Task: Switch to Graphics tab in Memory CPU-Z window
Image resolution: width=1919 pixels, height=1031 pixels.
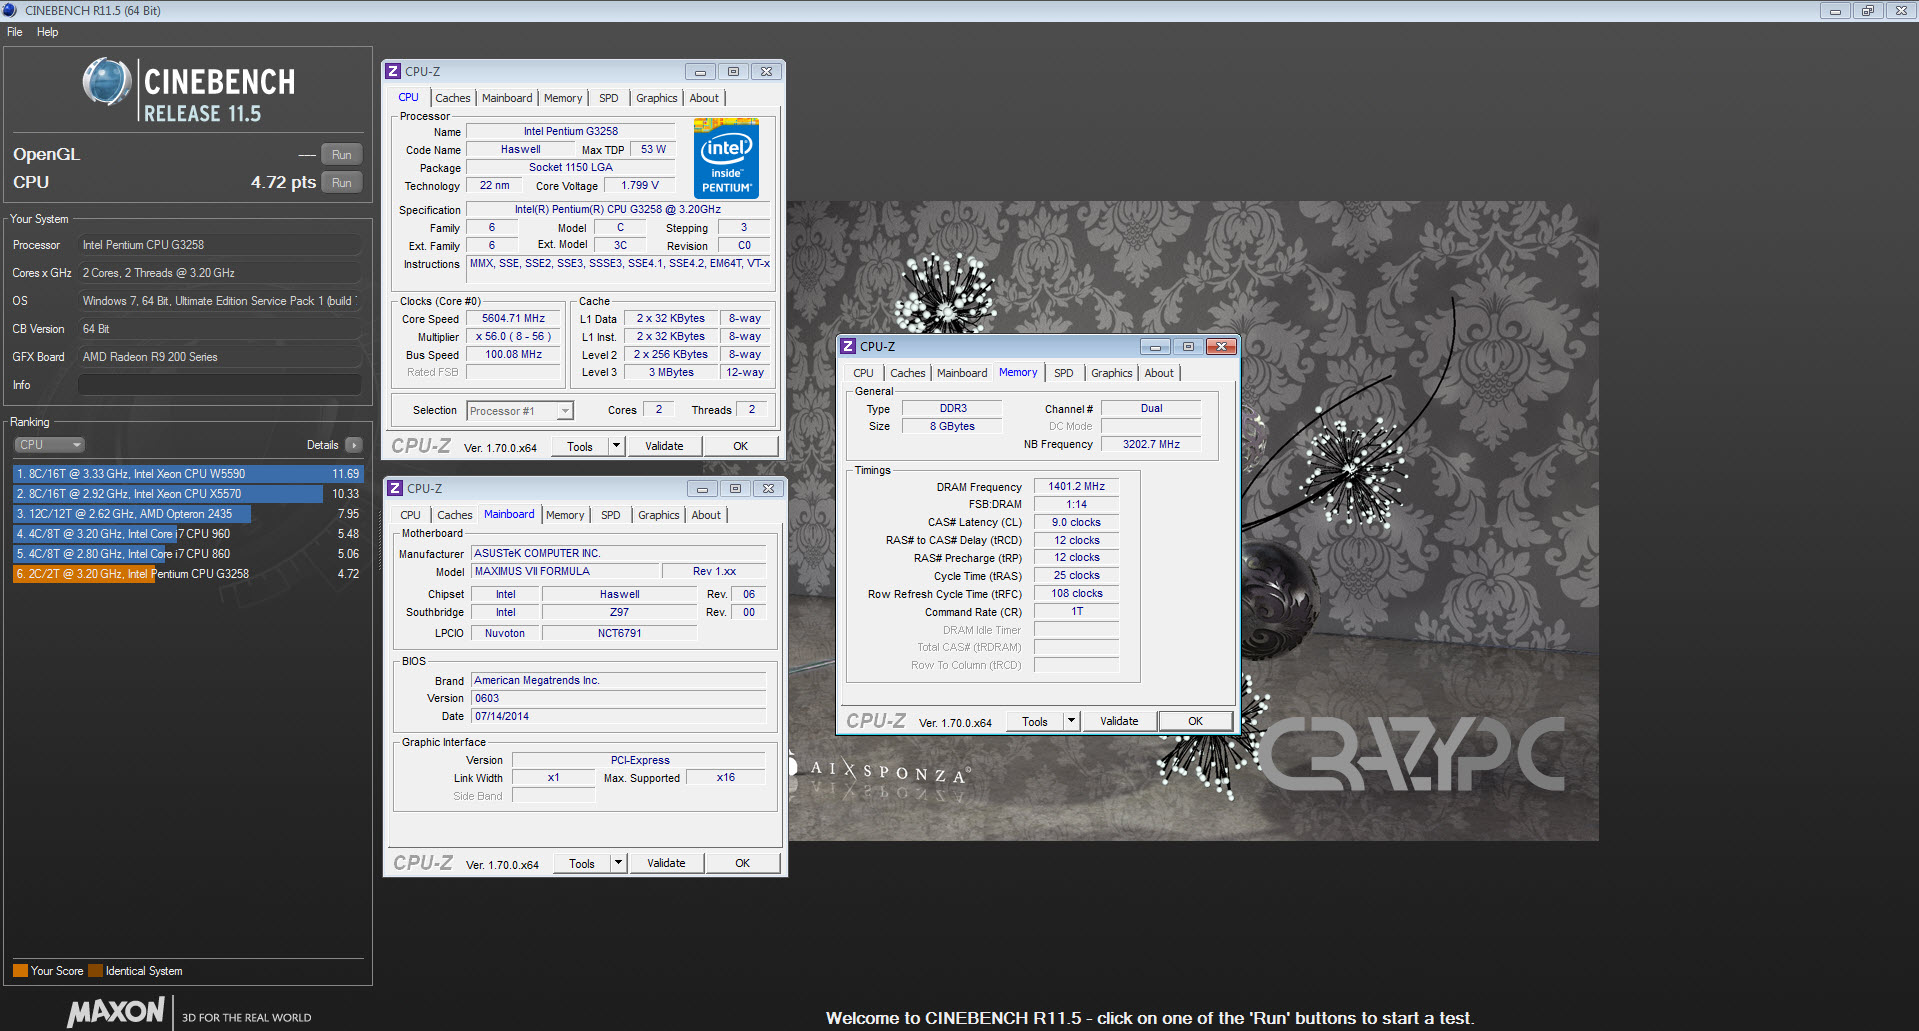Action: pos(1112,373)
